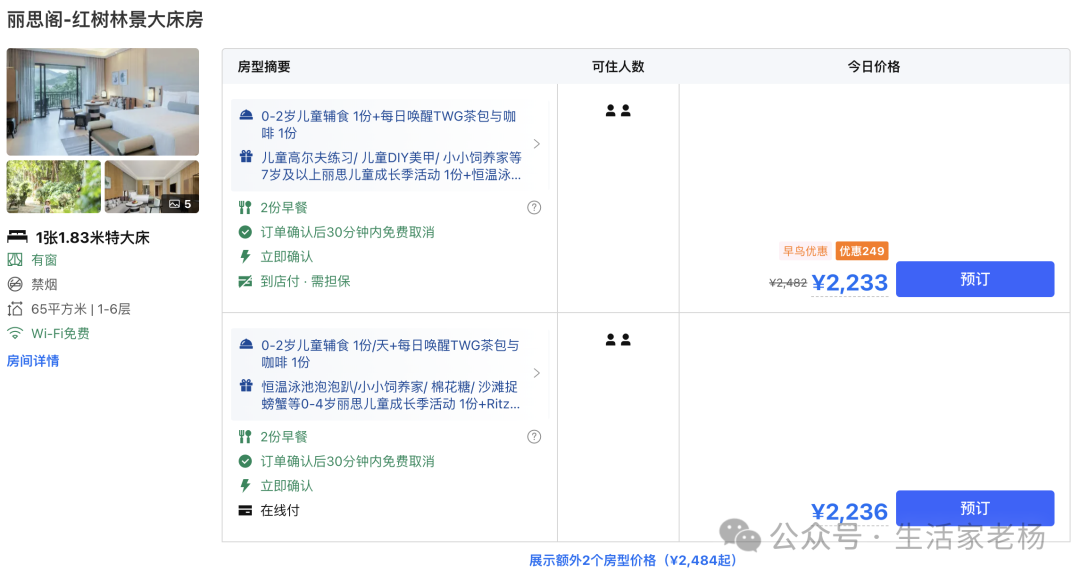
Task: Click the two-guest occupancy icon in the first row
Action: [x=618, y=110]
